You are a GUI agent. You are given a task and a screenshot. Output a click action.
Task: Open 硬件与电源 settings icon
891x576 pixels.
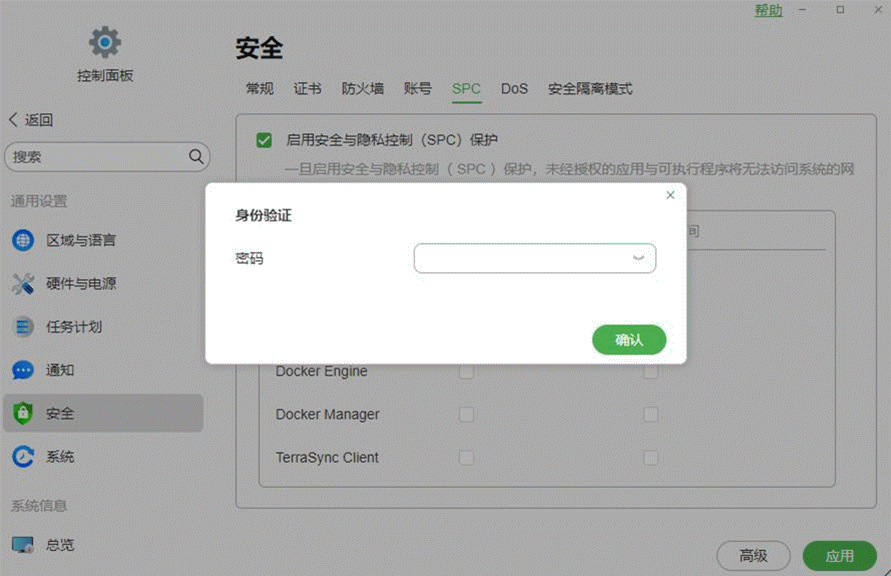[x=22, y=283]
